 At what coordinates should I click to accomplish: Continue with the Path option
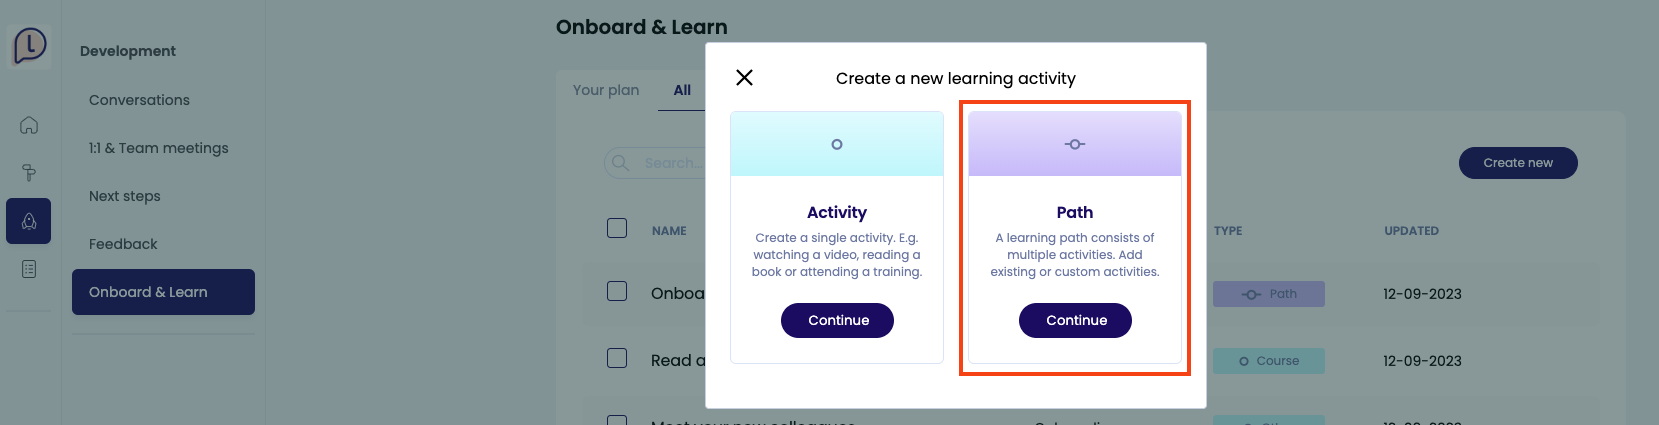[x=1075, y=320]
